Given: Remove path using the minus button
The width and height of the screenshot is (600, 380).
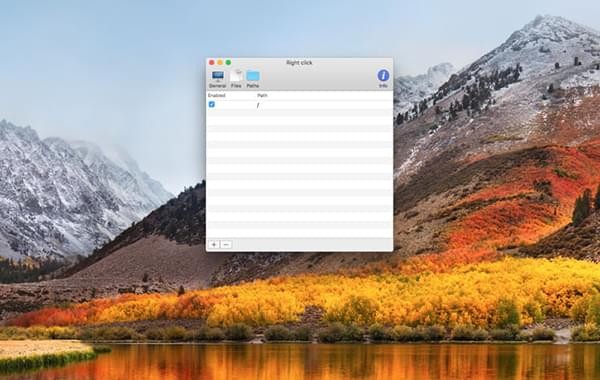Looking at the screenshot, I should [226, 245].
